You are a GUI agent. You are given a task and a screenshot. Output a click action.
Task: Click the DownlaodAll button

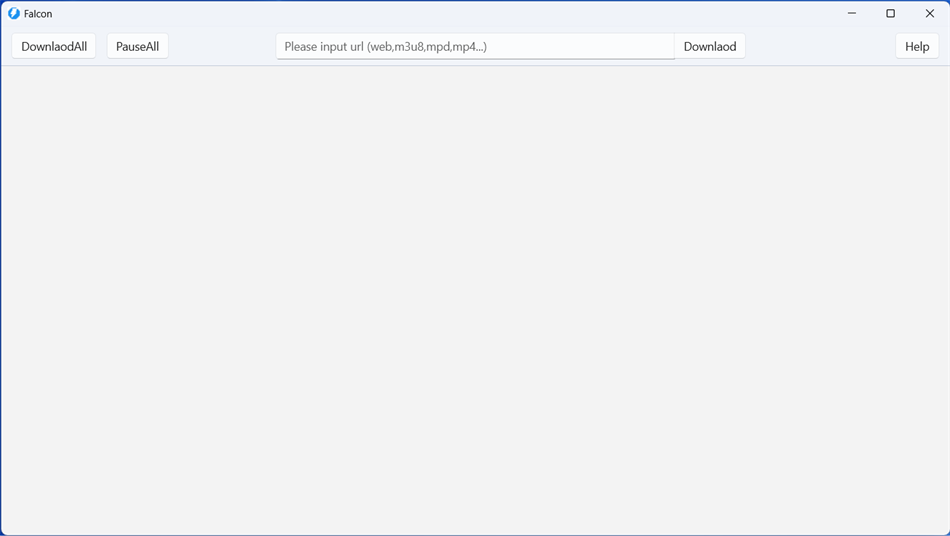[54, 46]
